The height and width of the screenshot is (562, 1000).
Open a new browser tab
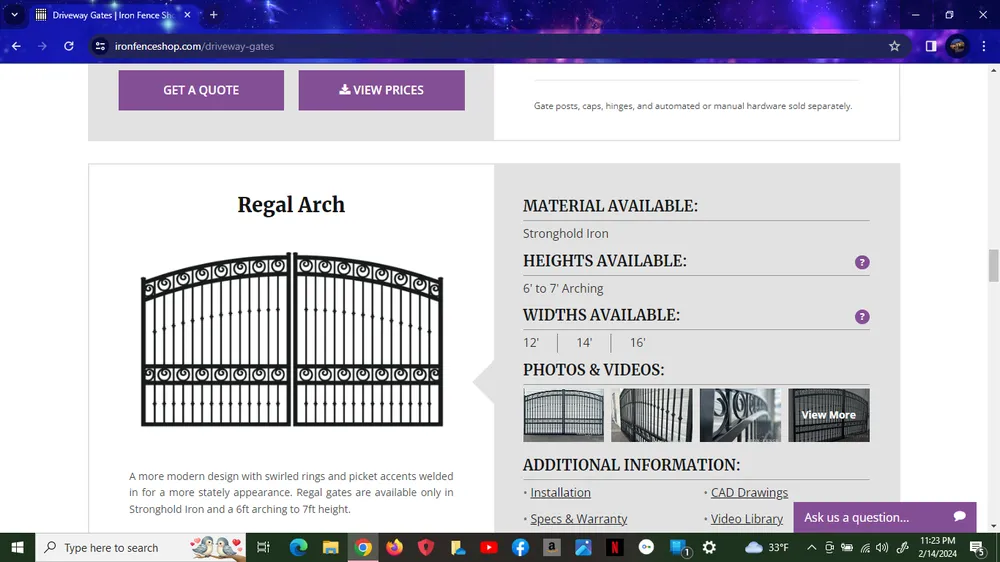213,15
